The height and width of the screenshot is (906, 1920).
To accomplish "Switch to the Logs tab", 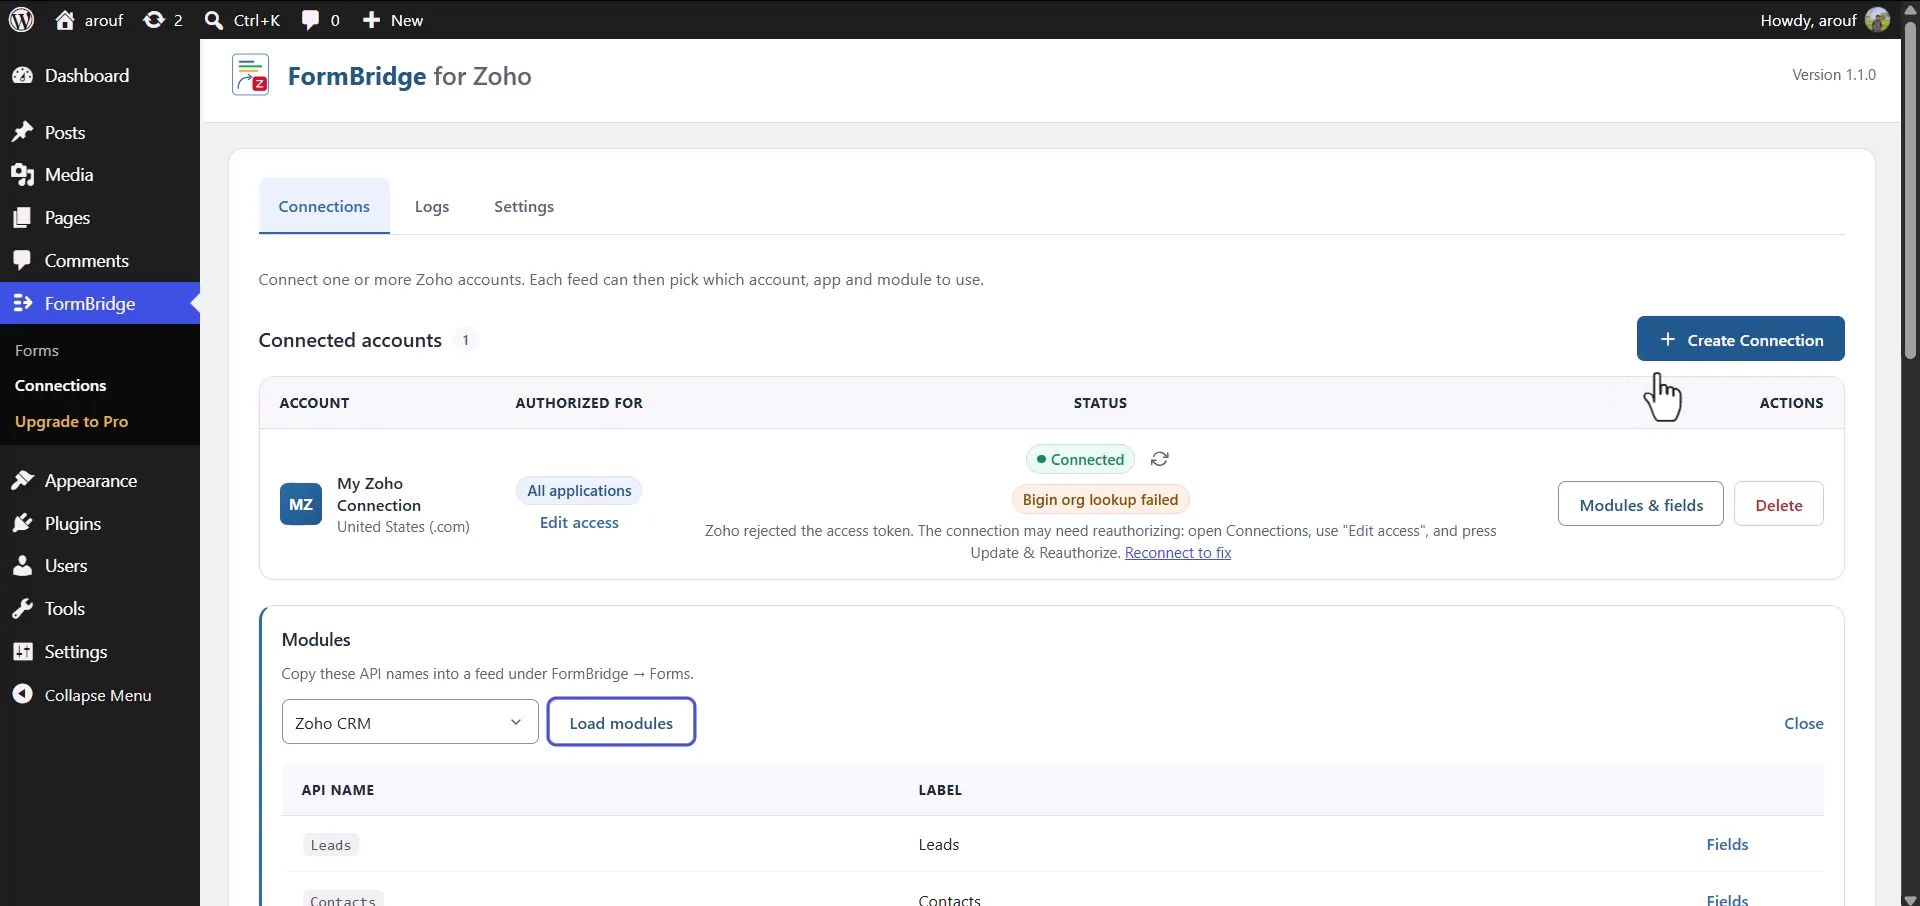I will [432, 207].
